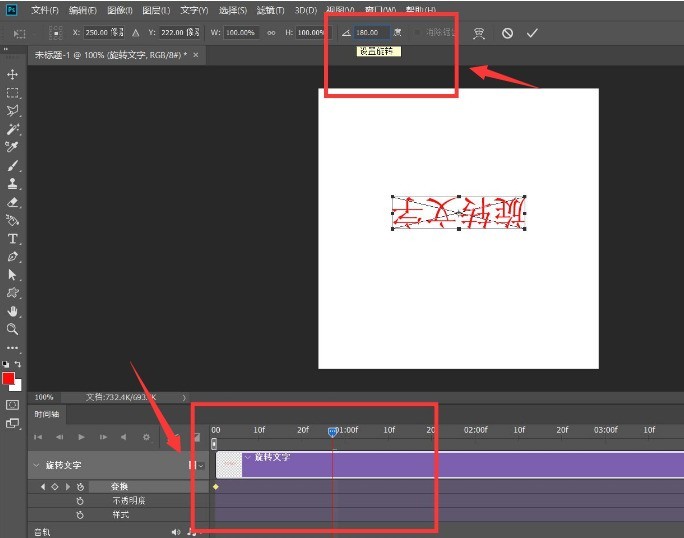Go to next 变换 keyframe

coord(68,487)
